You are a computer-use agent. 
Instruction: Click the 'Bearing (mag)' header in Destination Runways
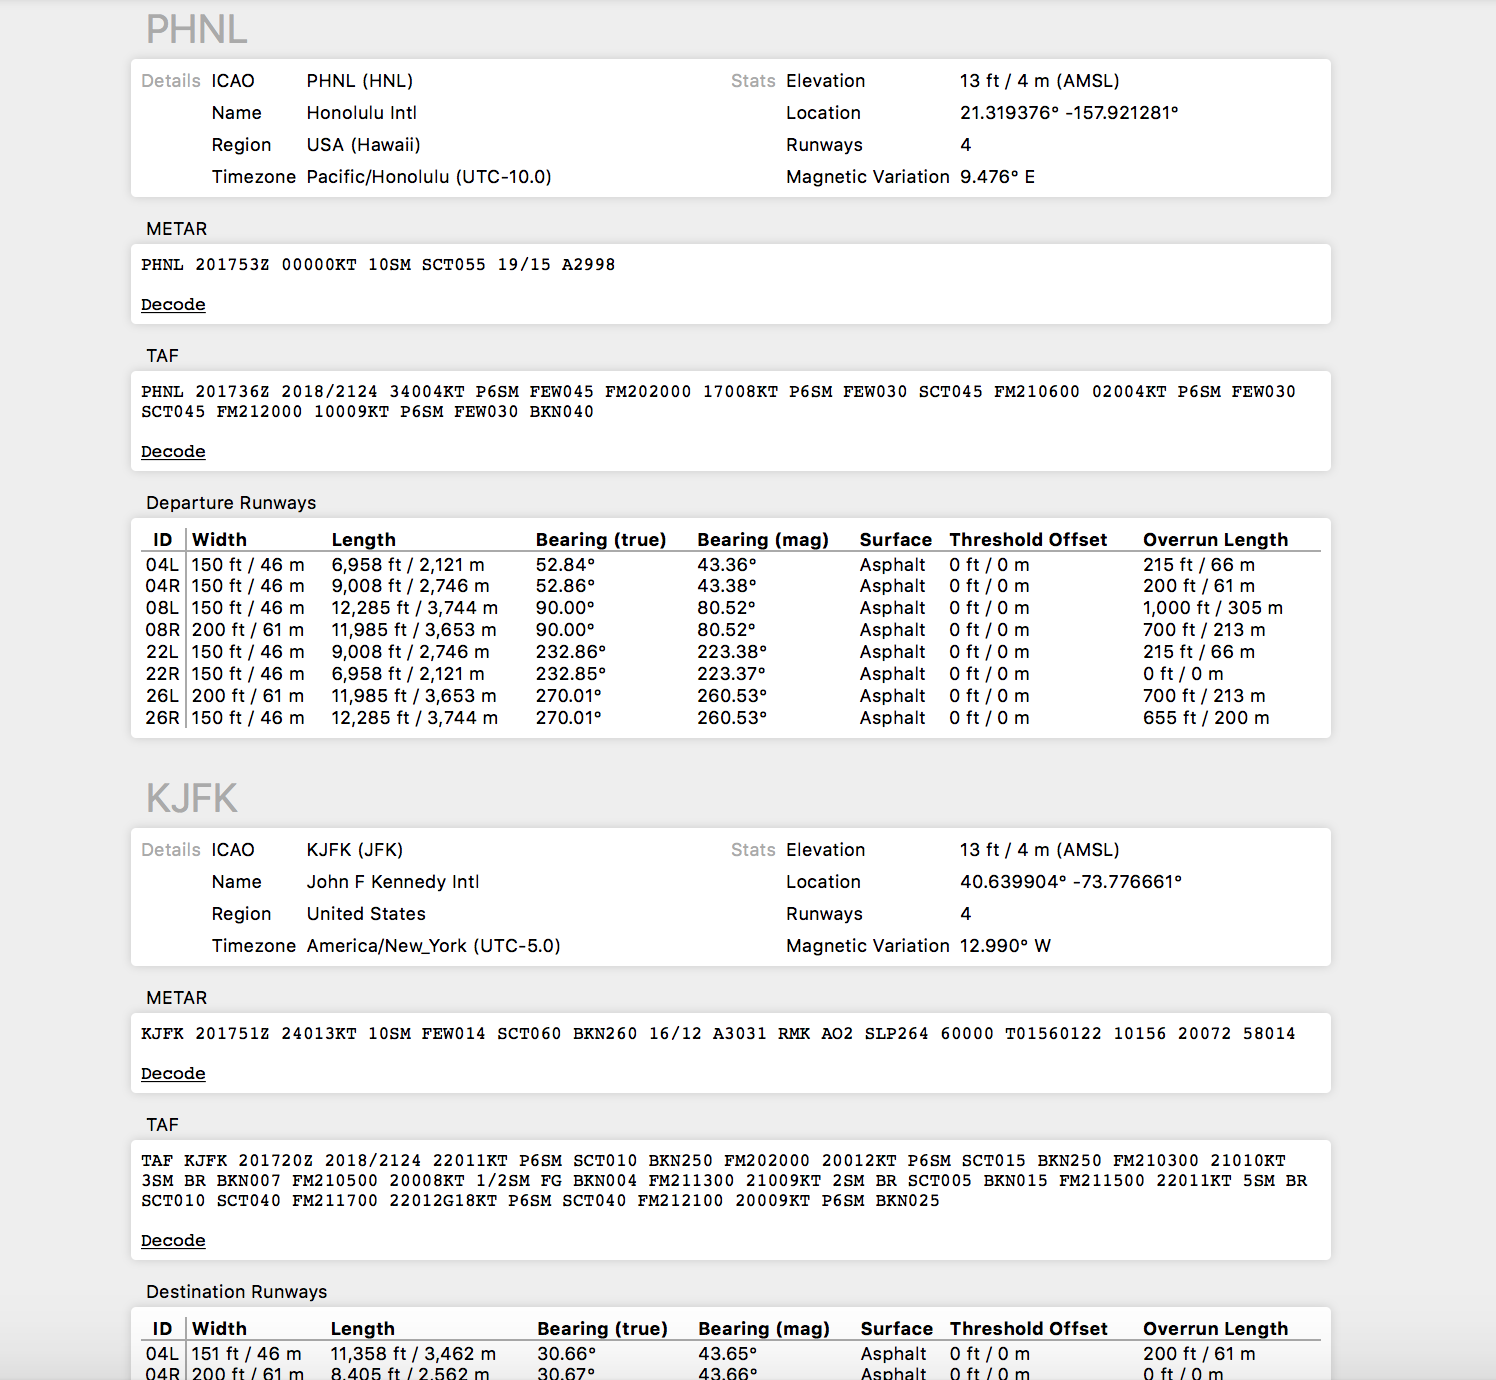coord(764,1329)
